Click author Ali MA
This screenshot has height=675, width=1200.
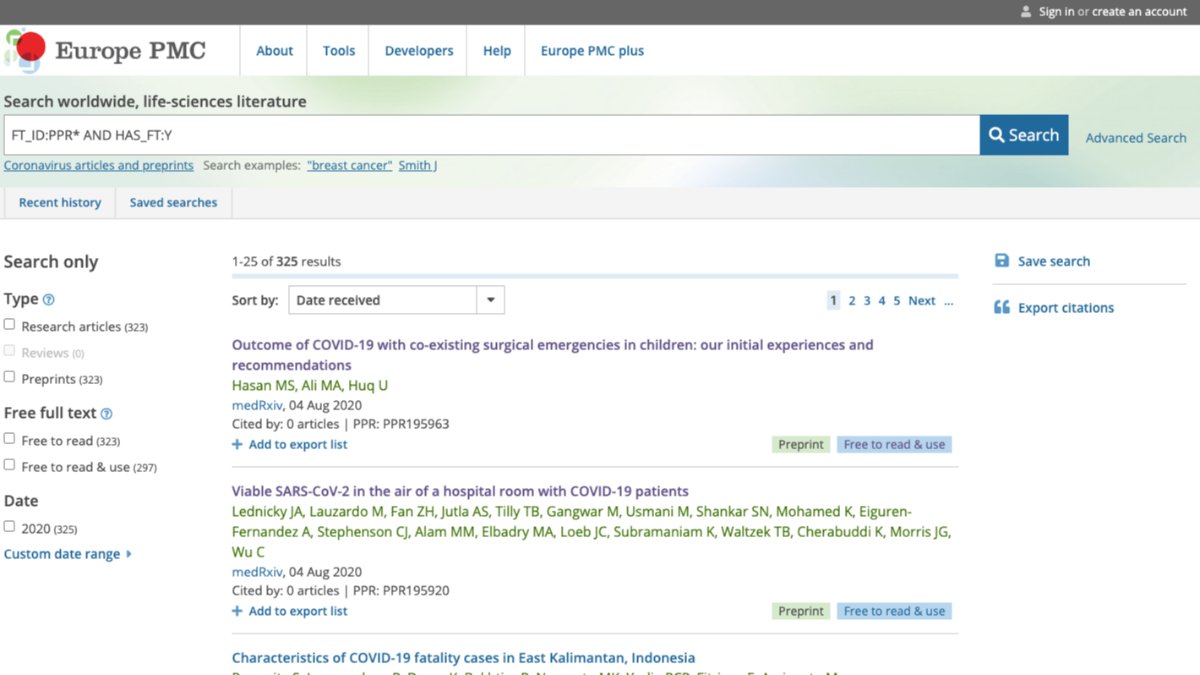coord(322,386)
